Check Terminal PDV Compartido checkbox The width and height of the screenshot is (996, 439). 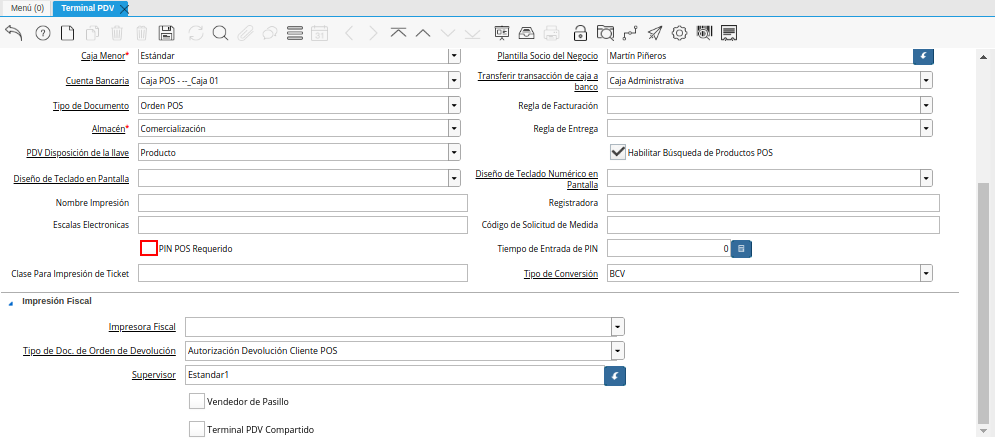coord(197,429)
